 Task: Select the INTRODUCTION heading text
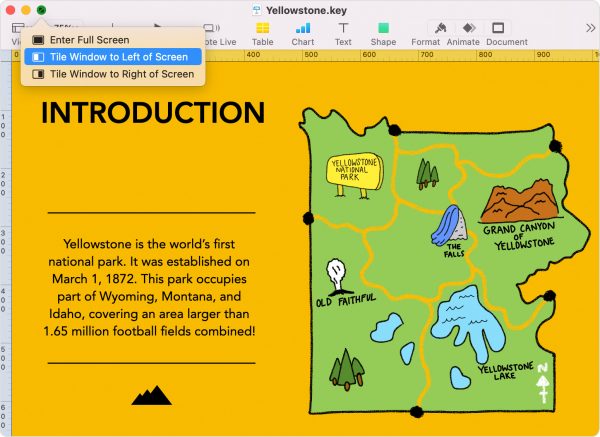153,113
